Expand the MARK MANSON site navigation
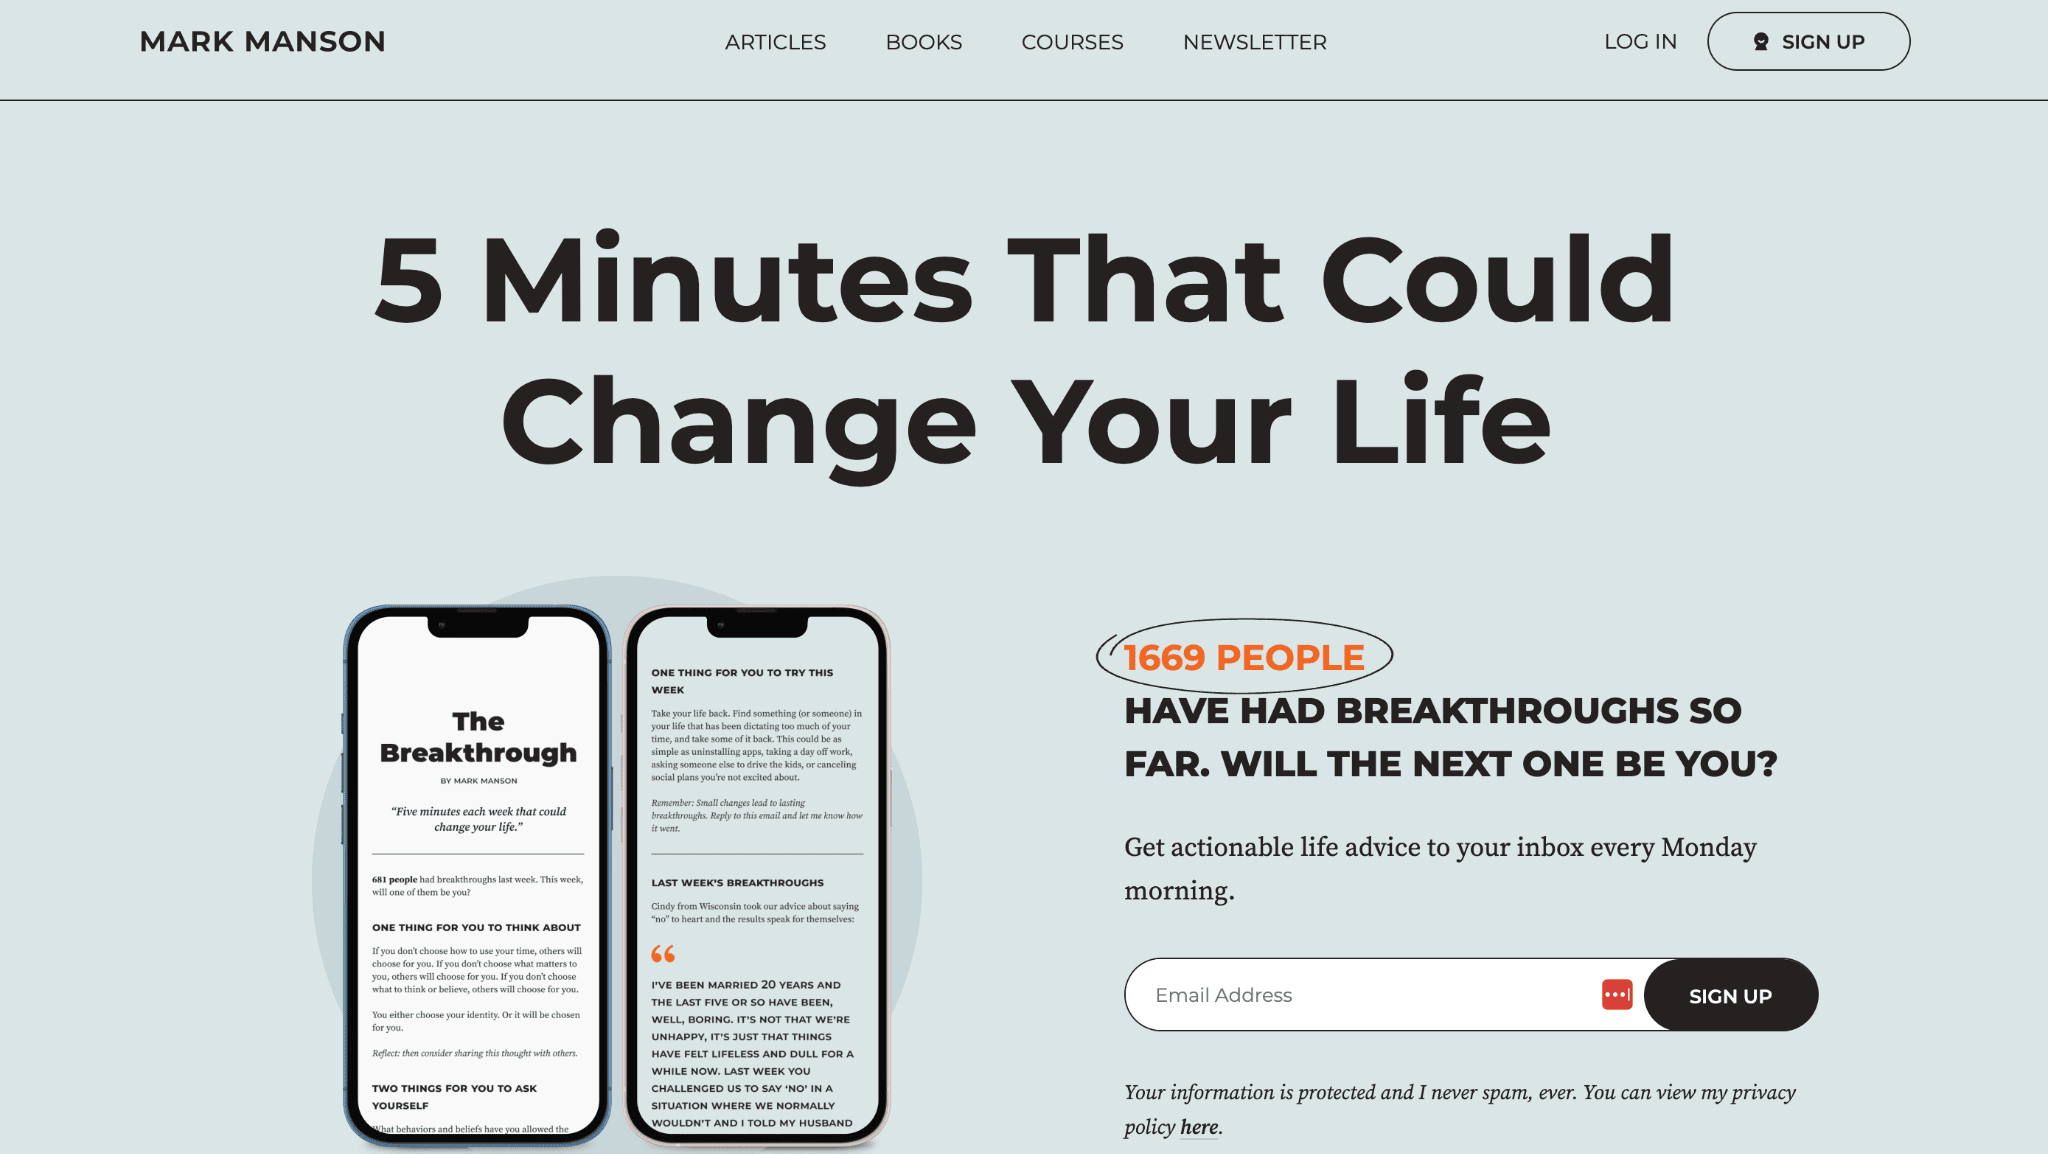 pyautogui.click(x=262, y=41)
